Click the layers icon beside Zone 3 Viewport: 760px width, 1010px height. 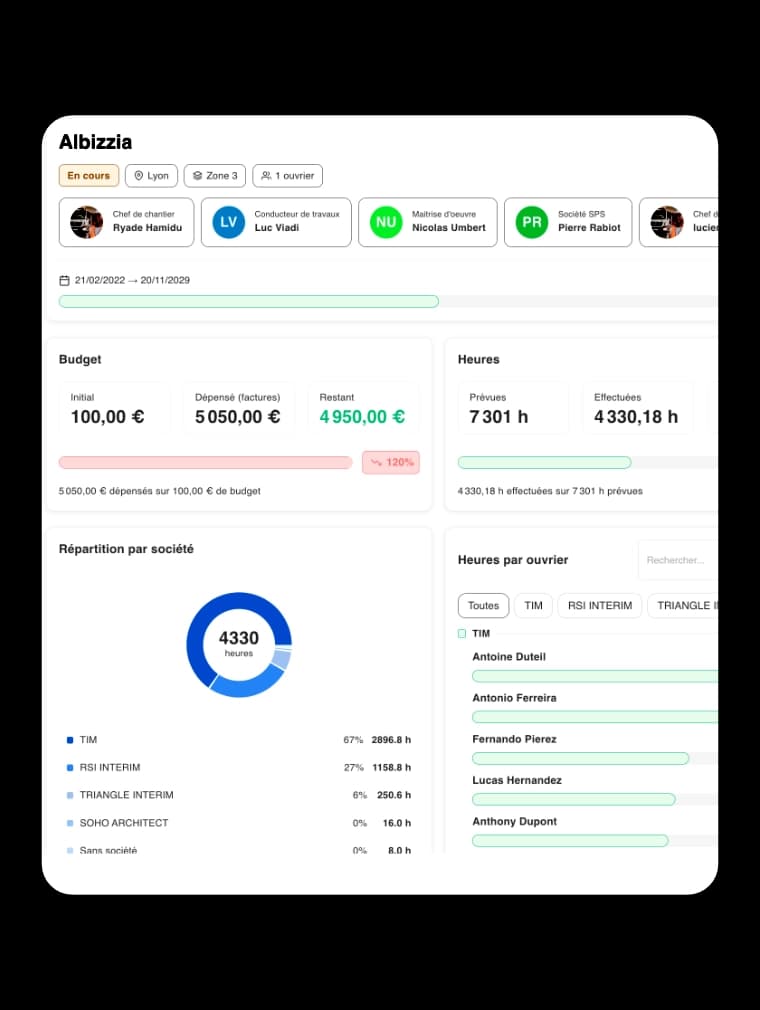click(x=197, y=175)
